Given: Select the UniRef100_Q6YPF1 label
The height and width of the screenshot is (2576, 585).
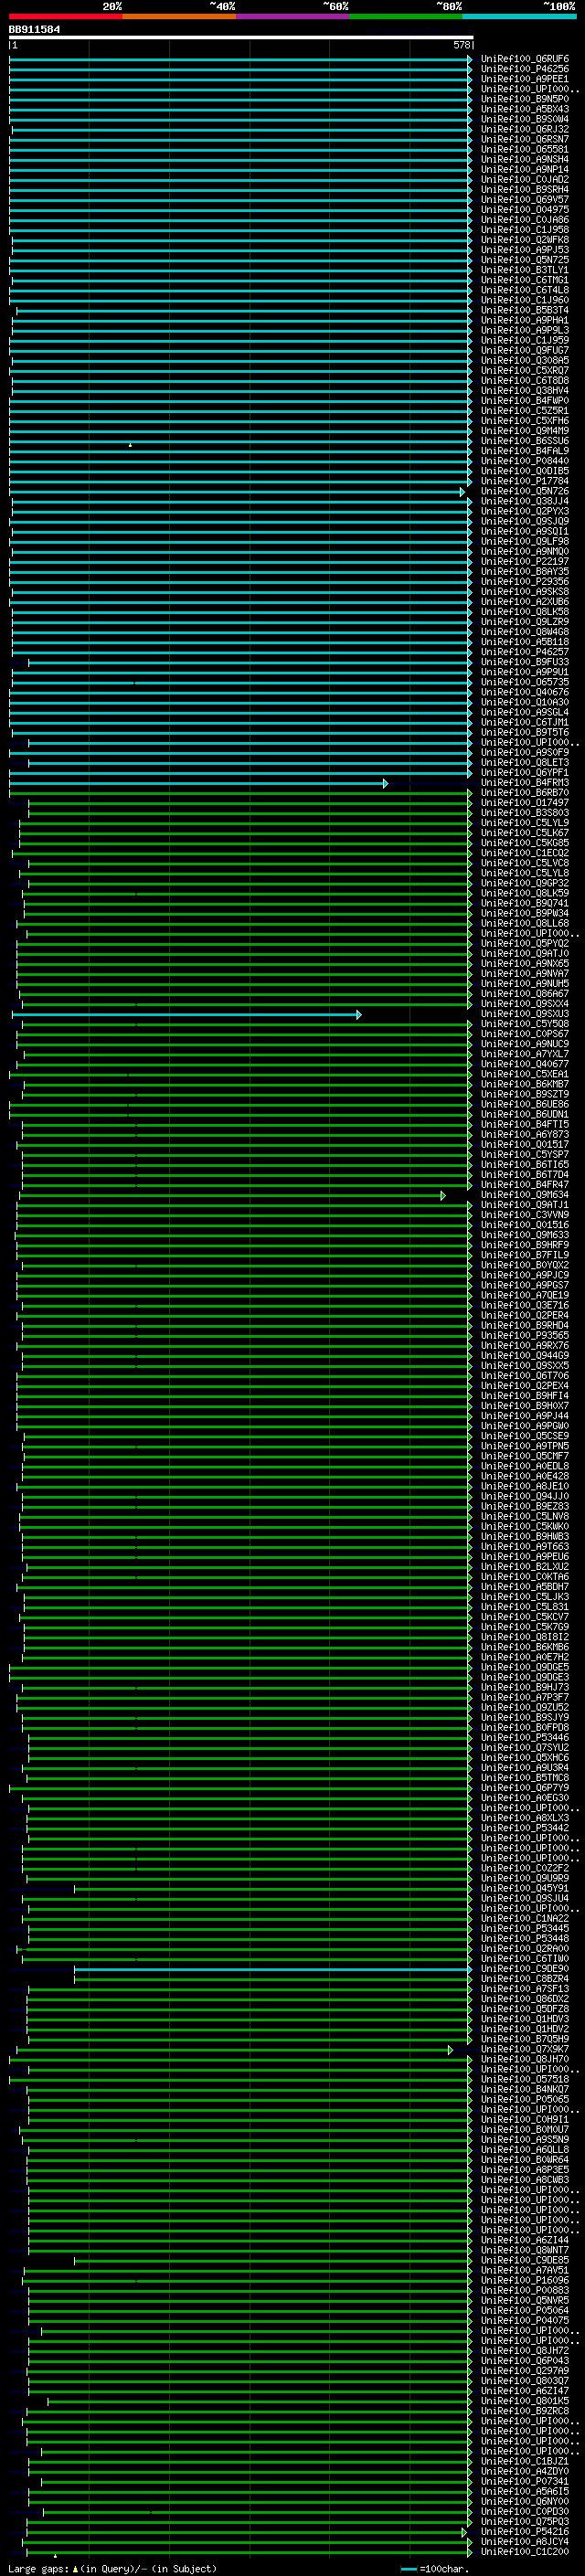Looking at the screenshot, I should tap(525, 773).
